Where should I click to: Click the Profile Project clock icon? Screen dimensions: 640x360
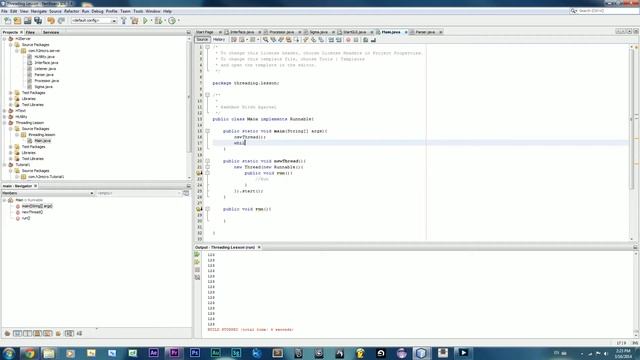(172, 20)
